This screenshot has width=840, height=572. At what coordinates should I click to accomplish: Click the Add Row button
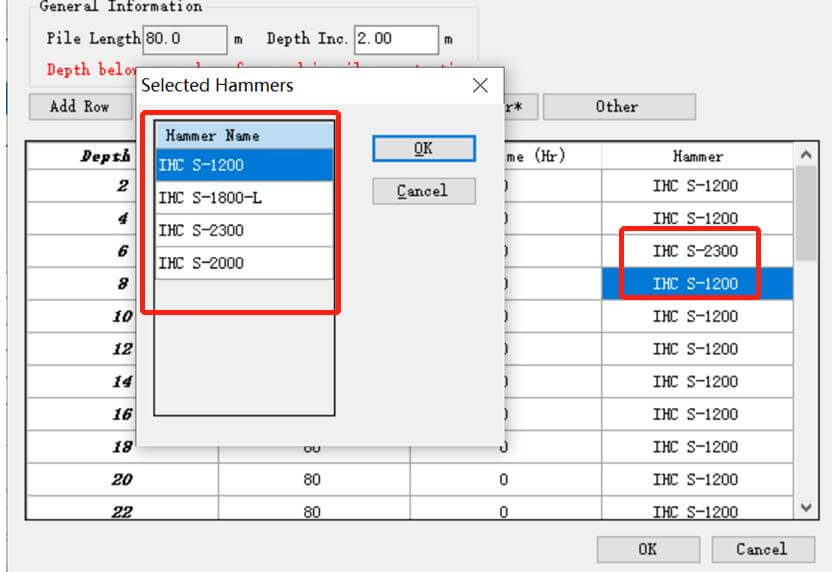pyautogui.click(x=80, y=107)
